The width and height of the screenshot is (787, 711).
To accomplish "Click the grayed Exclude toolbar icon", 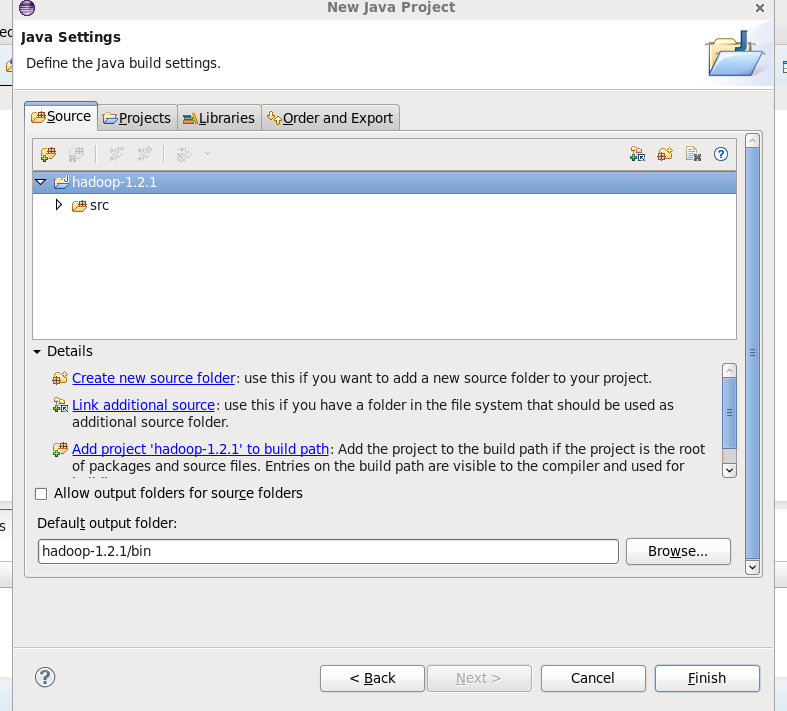I will (116, 154).
